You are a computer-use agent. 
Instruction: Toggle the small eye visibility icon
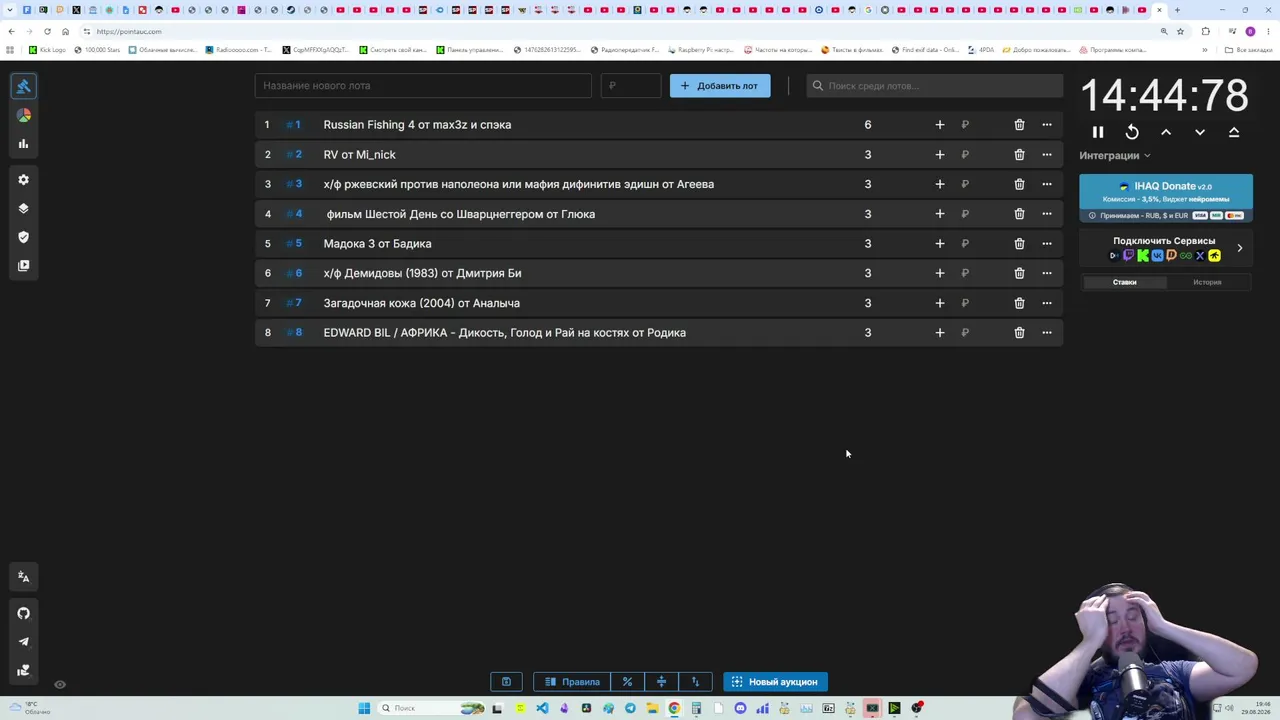click(x=60, y=685)
